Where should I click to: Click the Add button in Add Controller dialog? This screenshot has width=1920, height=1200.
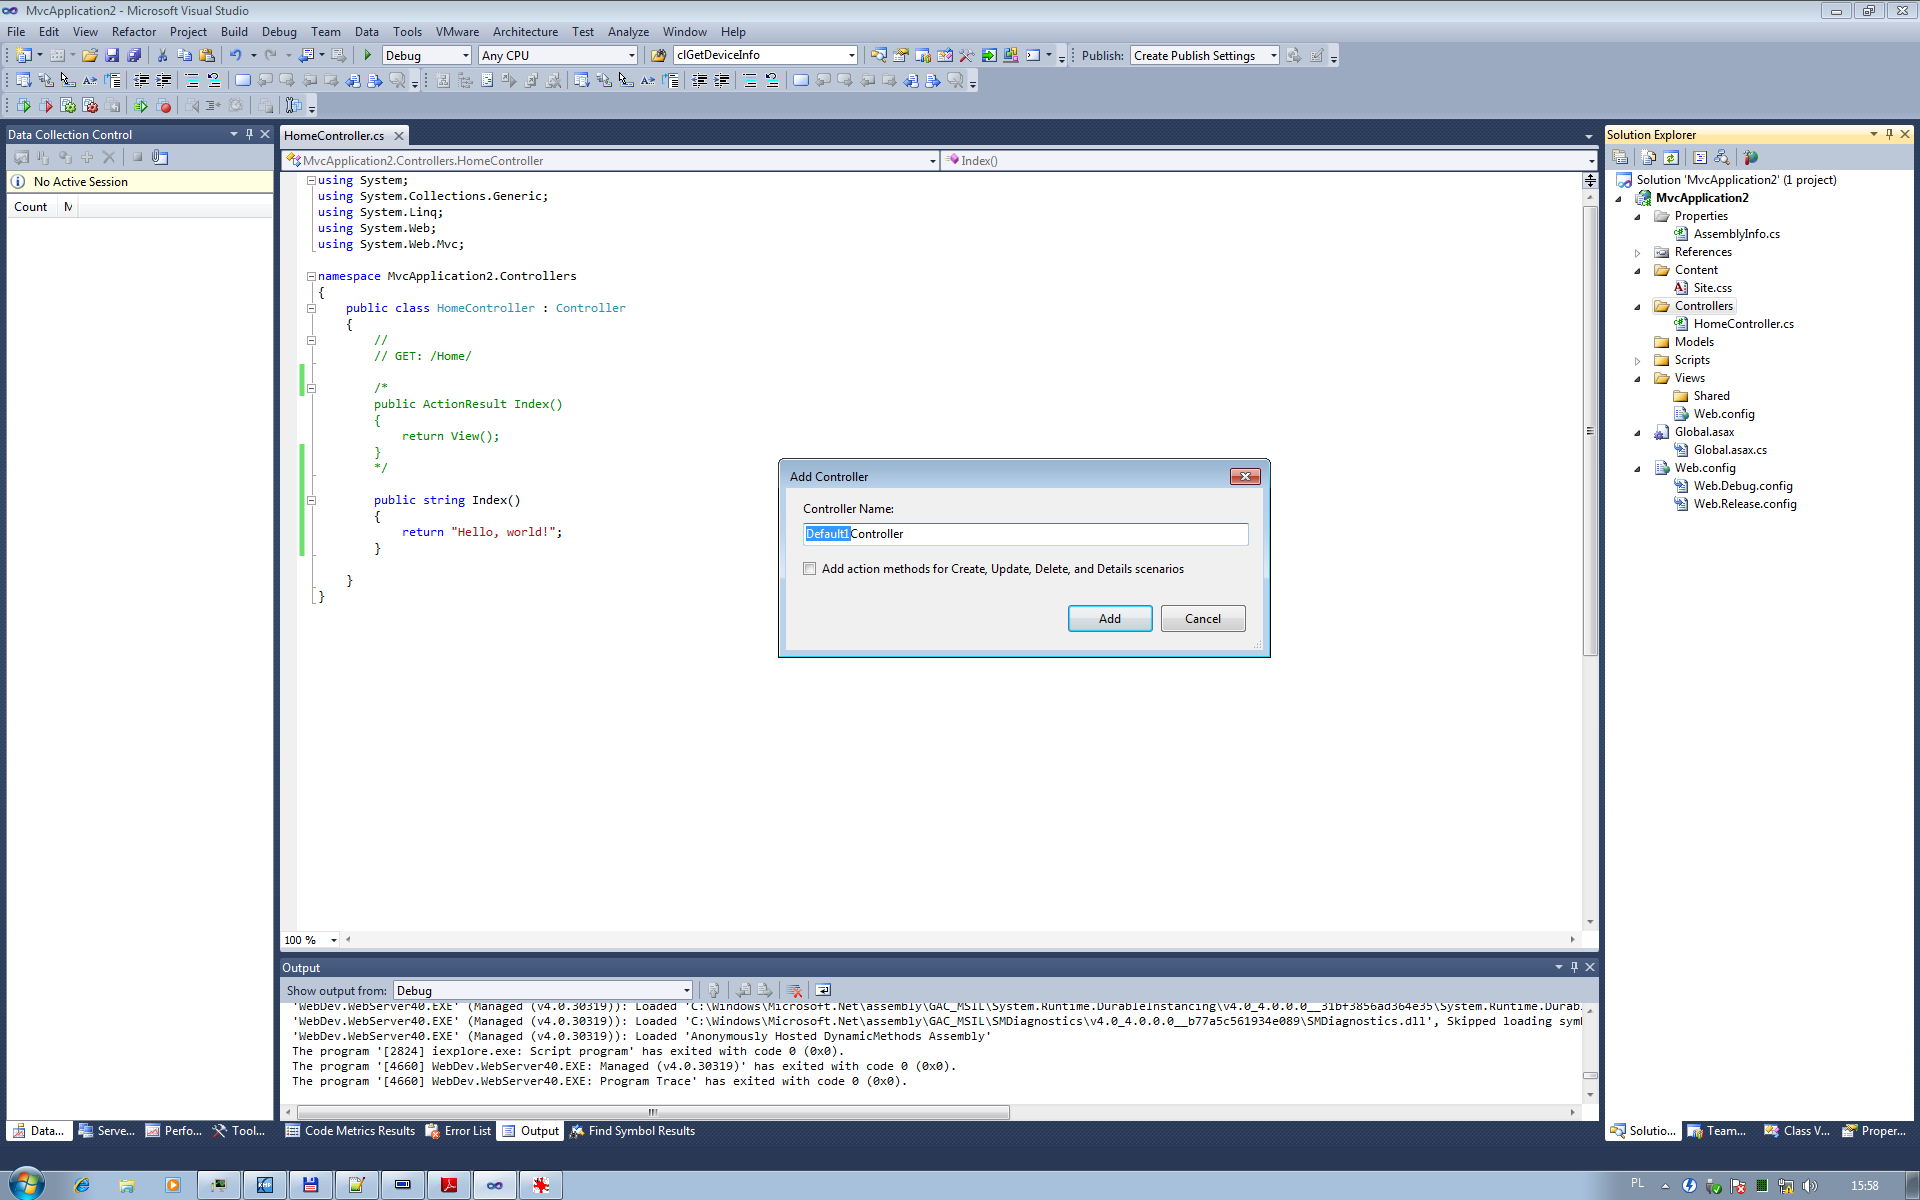click(x=1110, y=619)
